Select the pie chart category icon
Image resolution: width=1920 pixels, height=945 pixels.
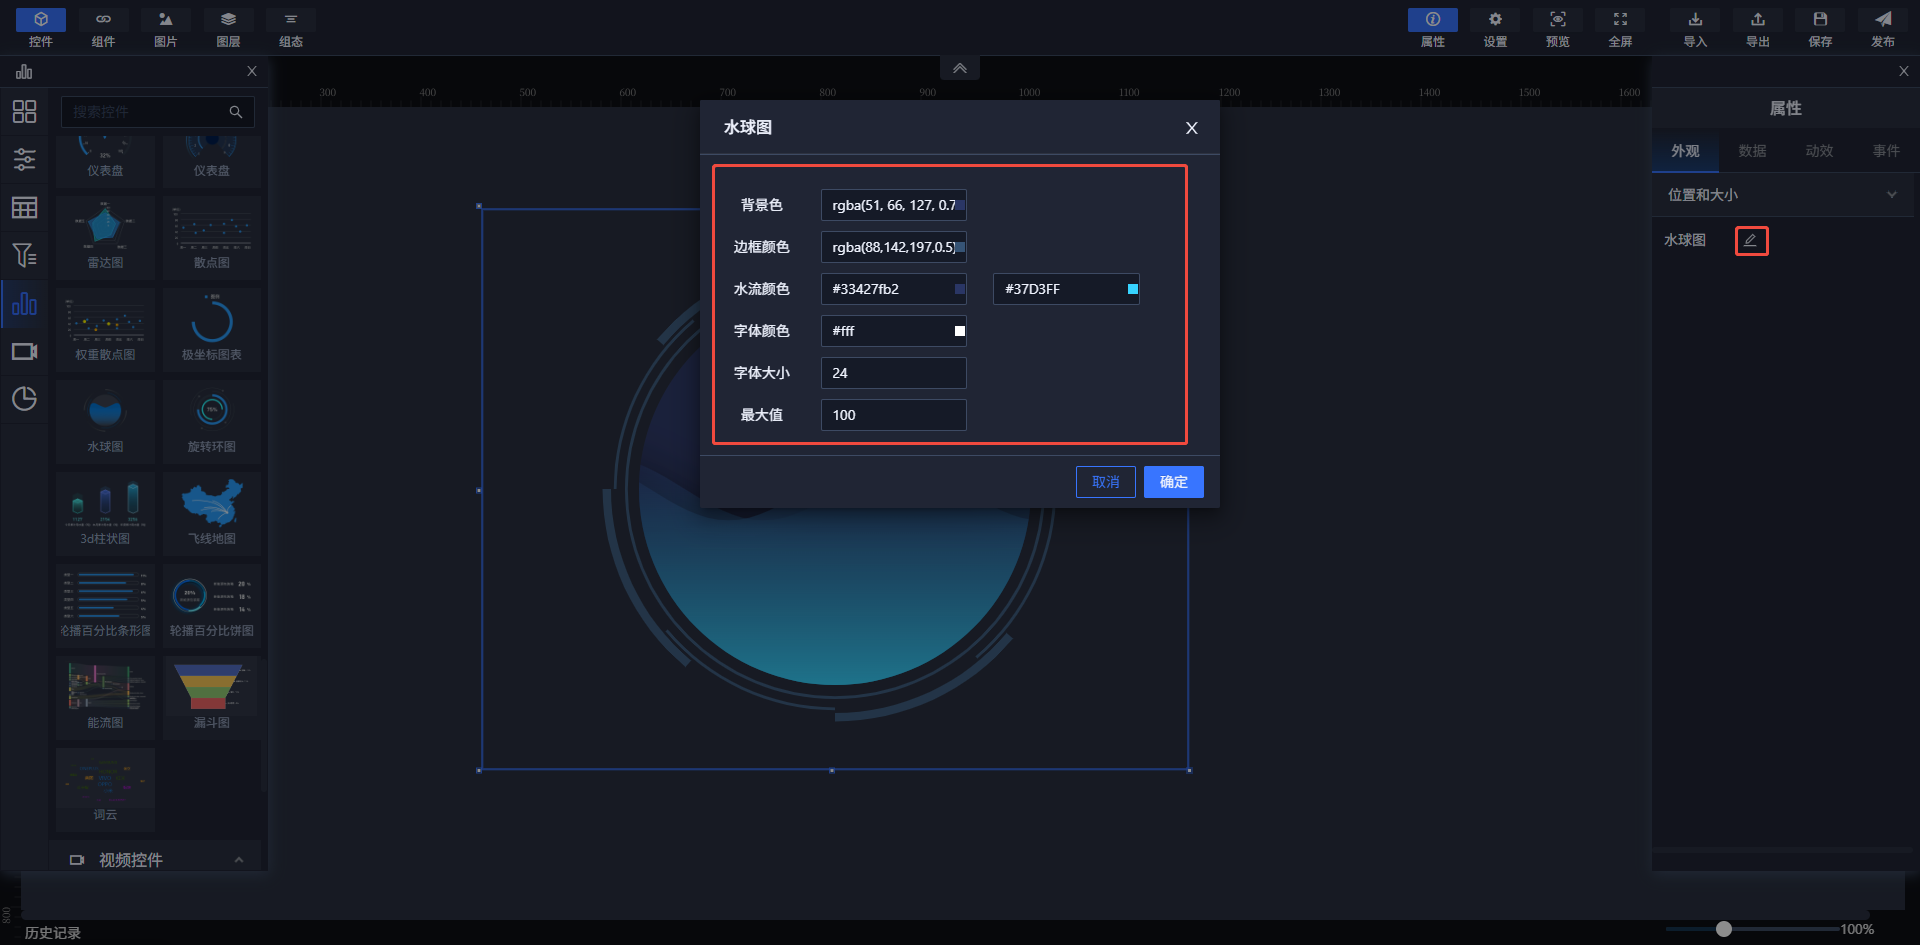(24, 399)
